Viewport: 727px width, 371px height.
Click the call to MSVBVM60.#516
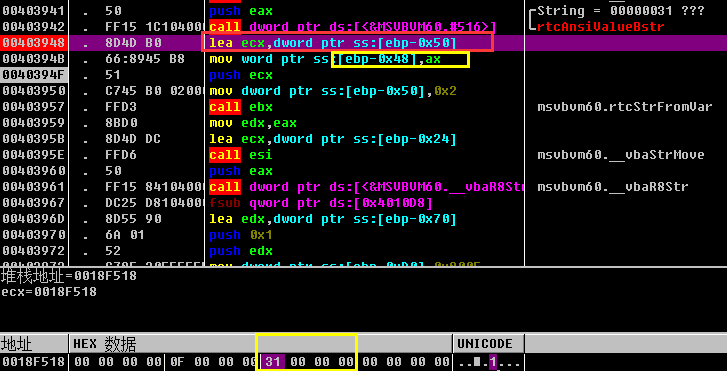353,26
